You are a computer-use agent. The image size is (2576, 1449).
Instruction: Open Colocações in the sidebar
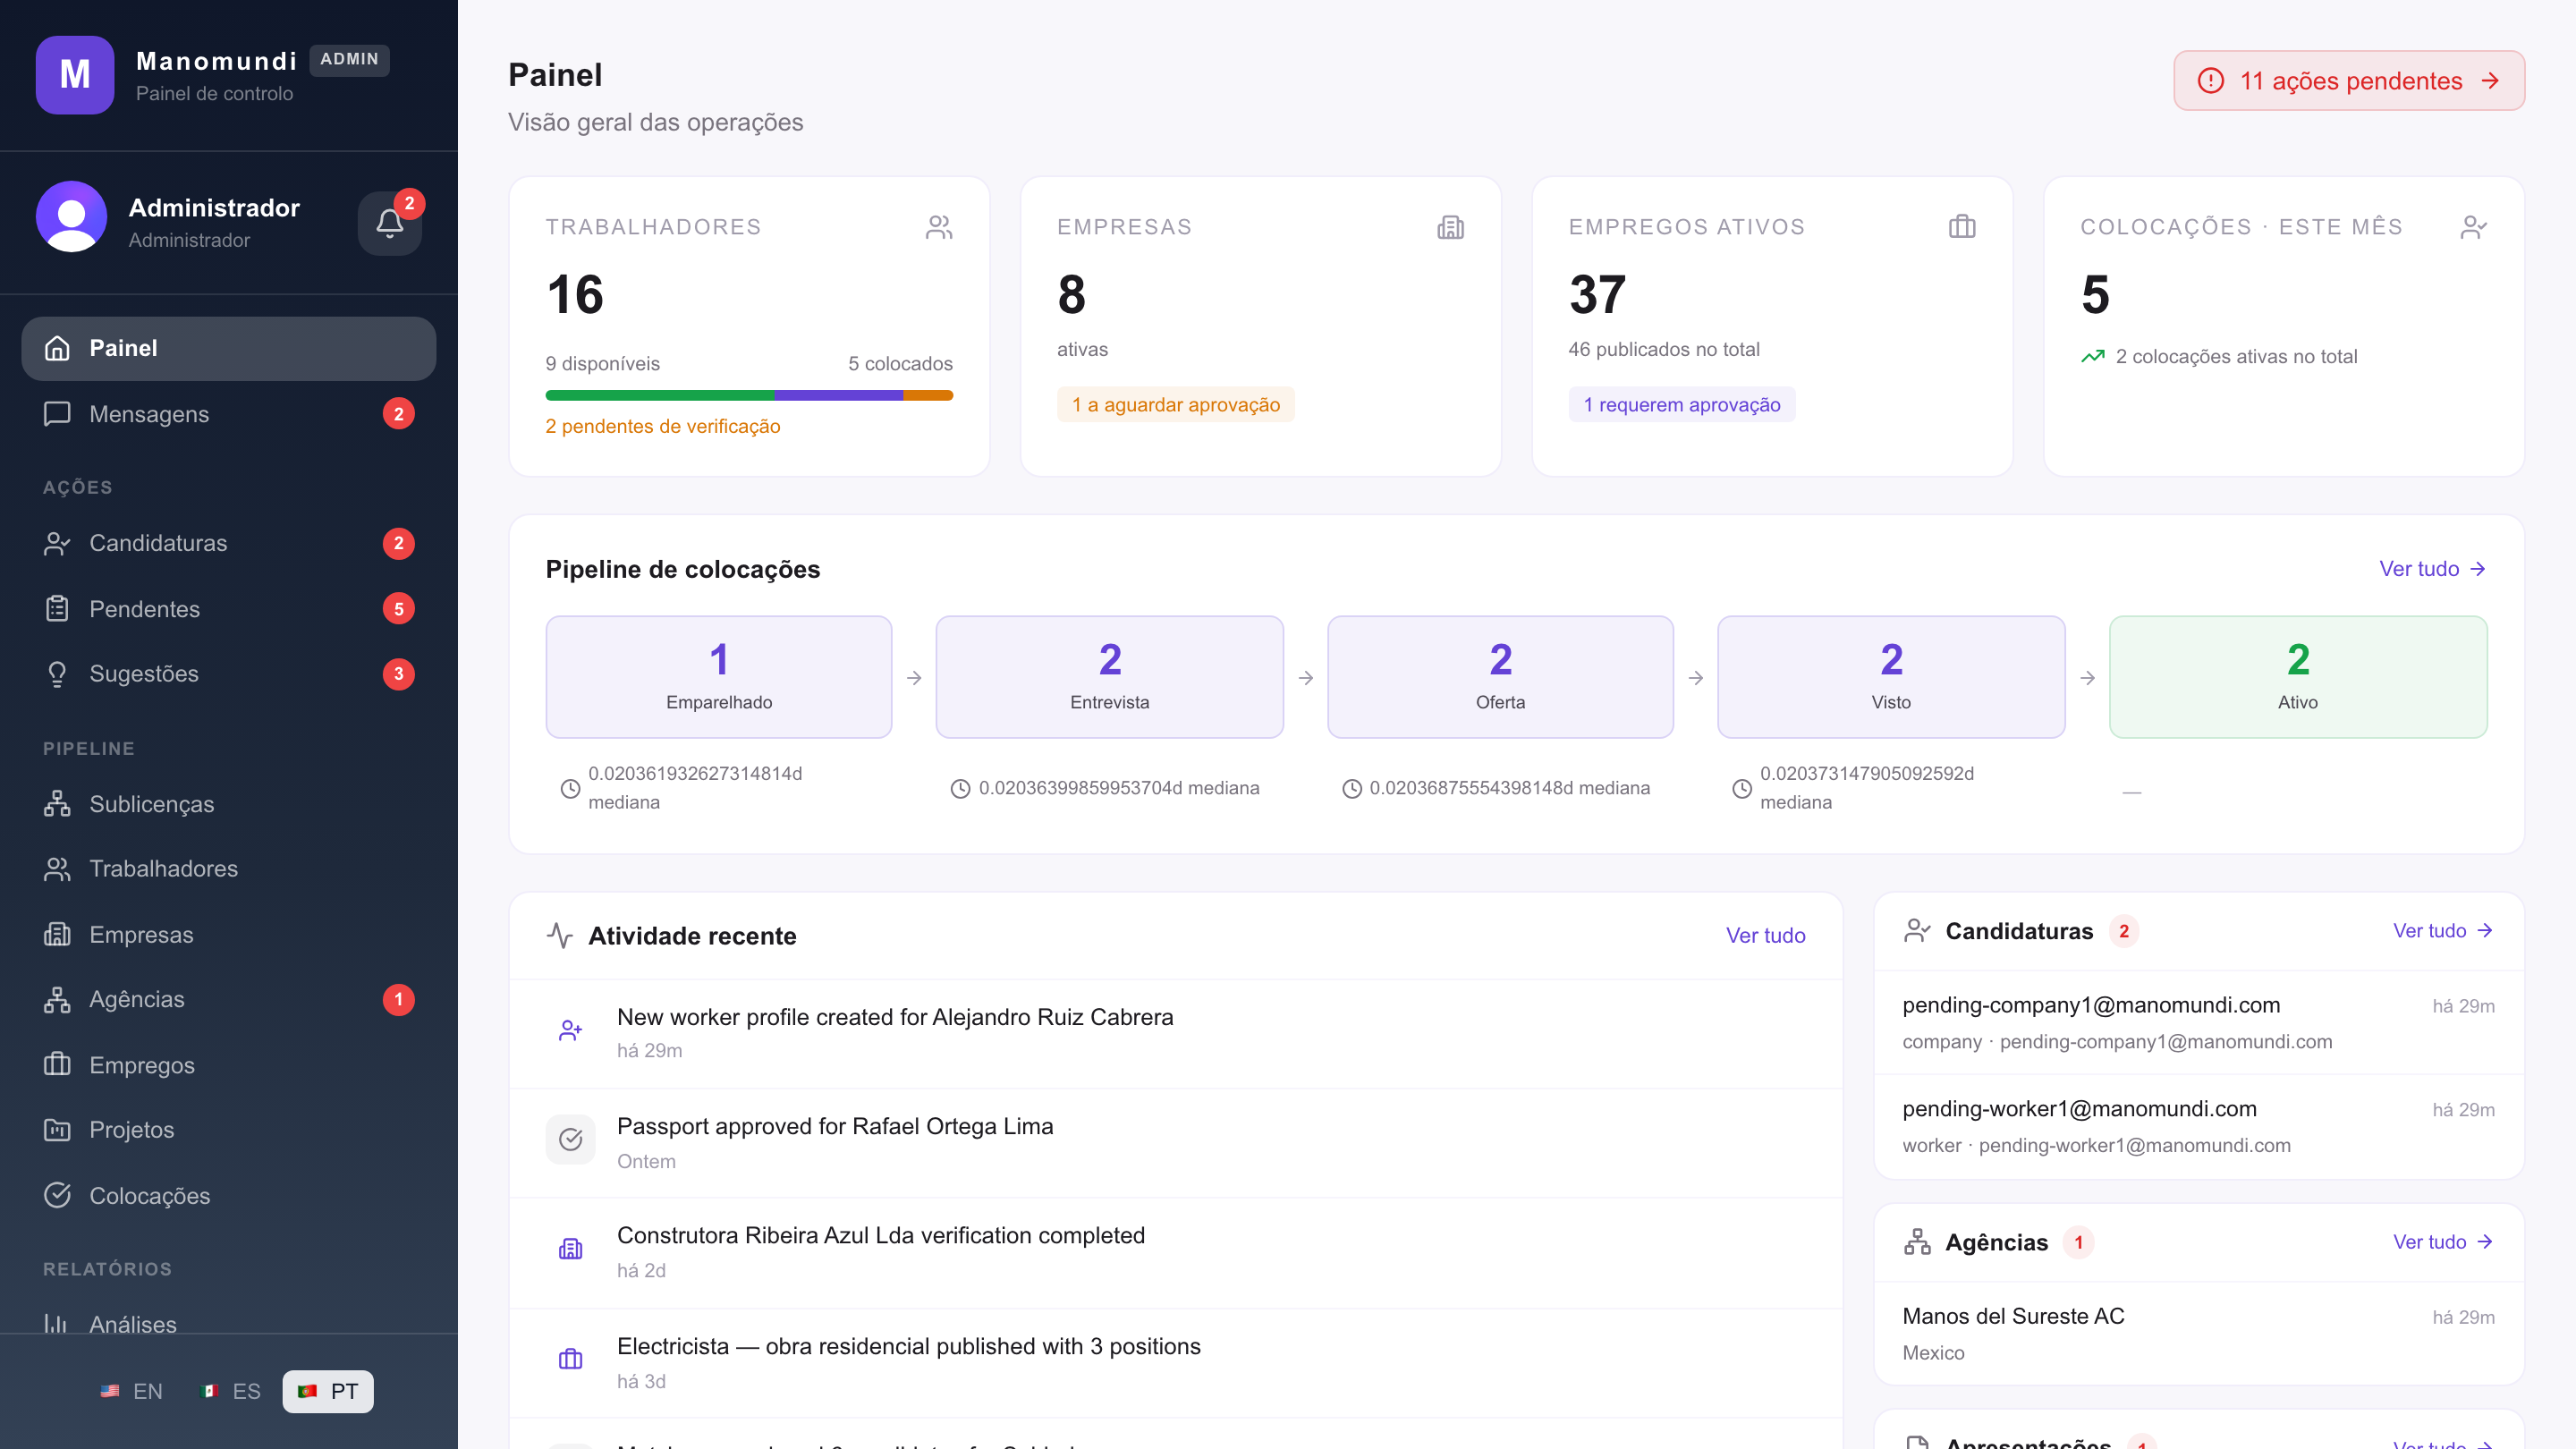[x=229, y=1196]
